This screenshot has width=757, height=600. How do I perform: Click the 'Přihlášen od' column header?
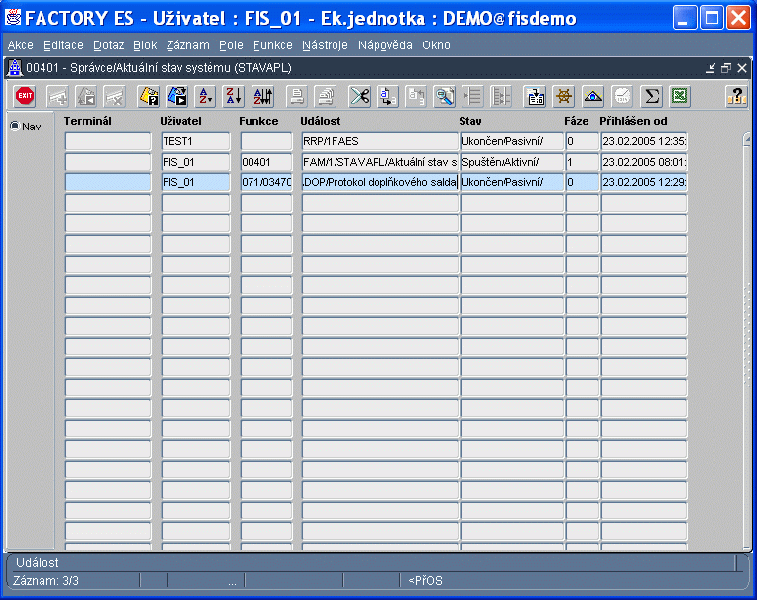[633, 121]
